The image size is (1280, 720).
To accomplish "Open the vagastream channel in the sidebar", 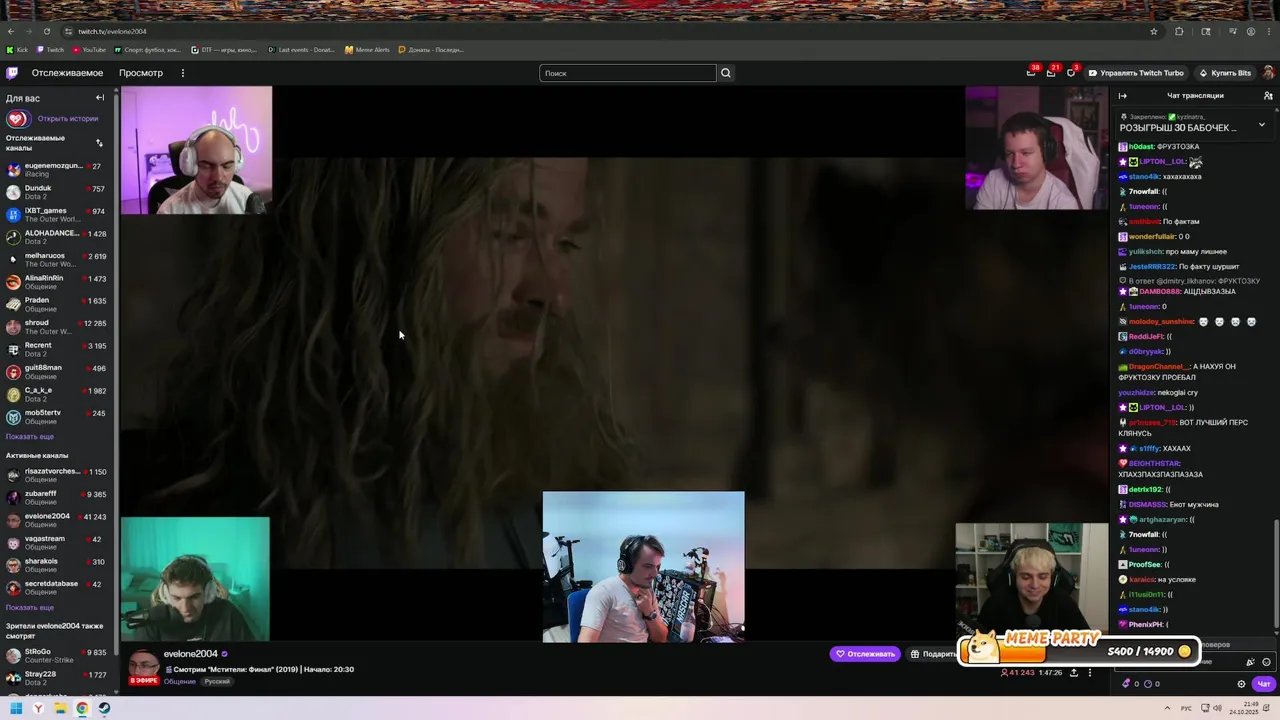I will 59,543.
